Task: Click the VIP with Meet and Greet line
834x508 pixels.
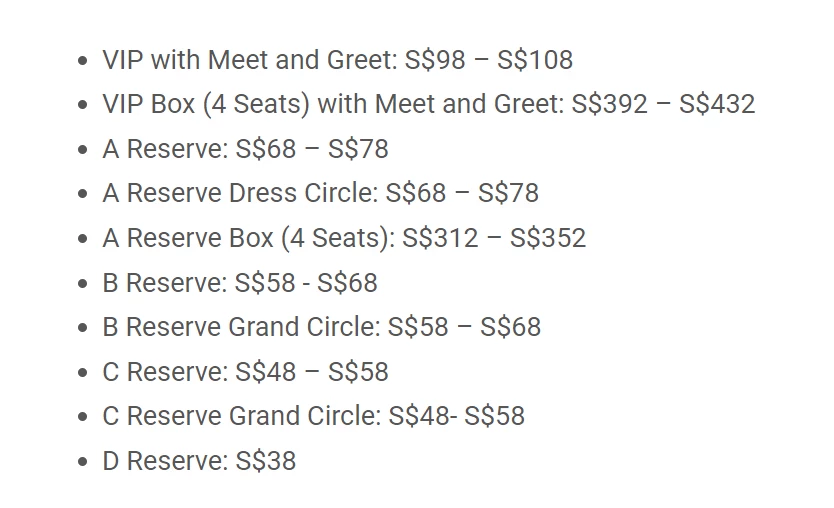Action: point(338,60)
